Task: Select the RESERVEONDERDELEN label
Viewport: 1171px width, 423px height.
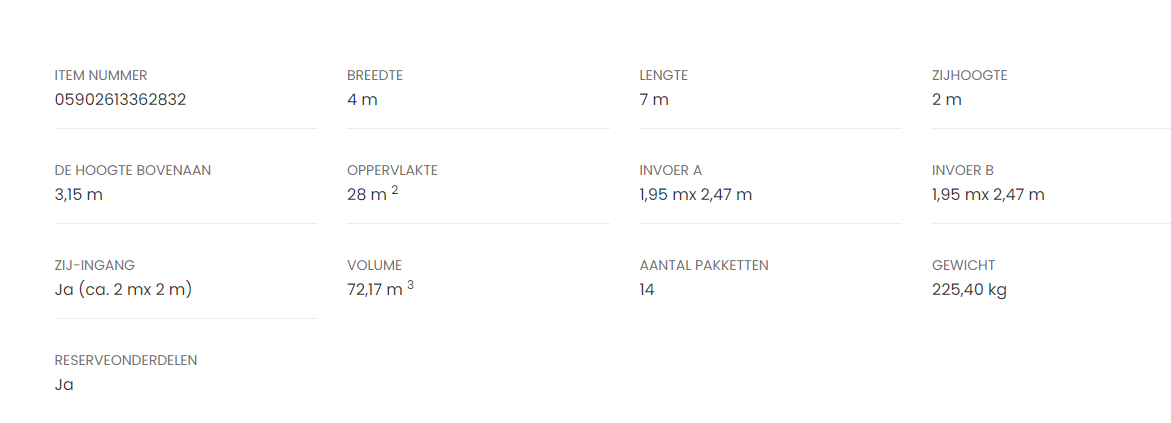Action: [126, 360]
